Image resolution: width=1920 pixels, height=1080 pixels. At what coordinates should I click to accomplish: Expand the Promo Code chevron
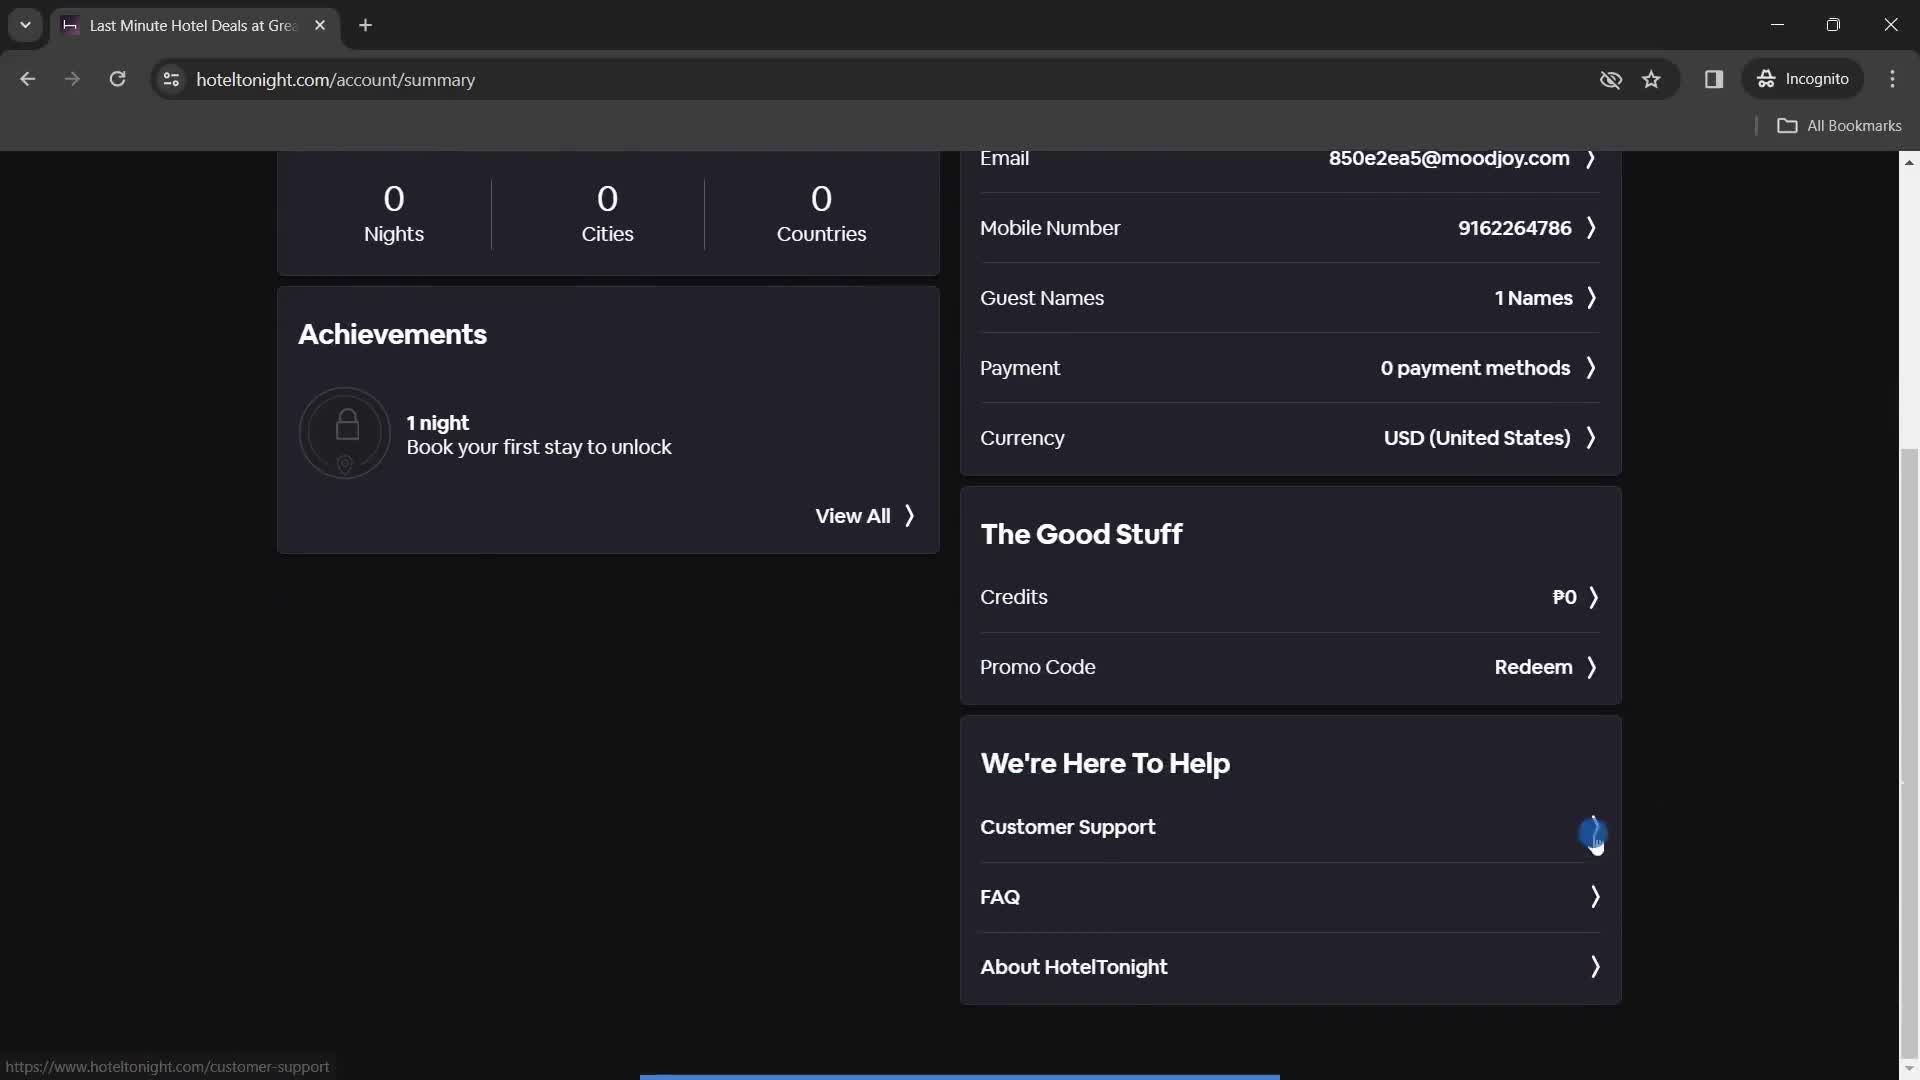point(1591,667)
